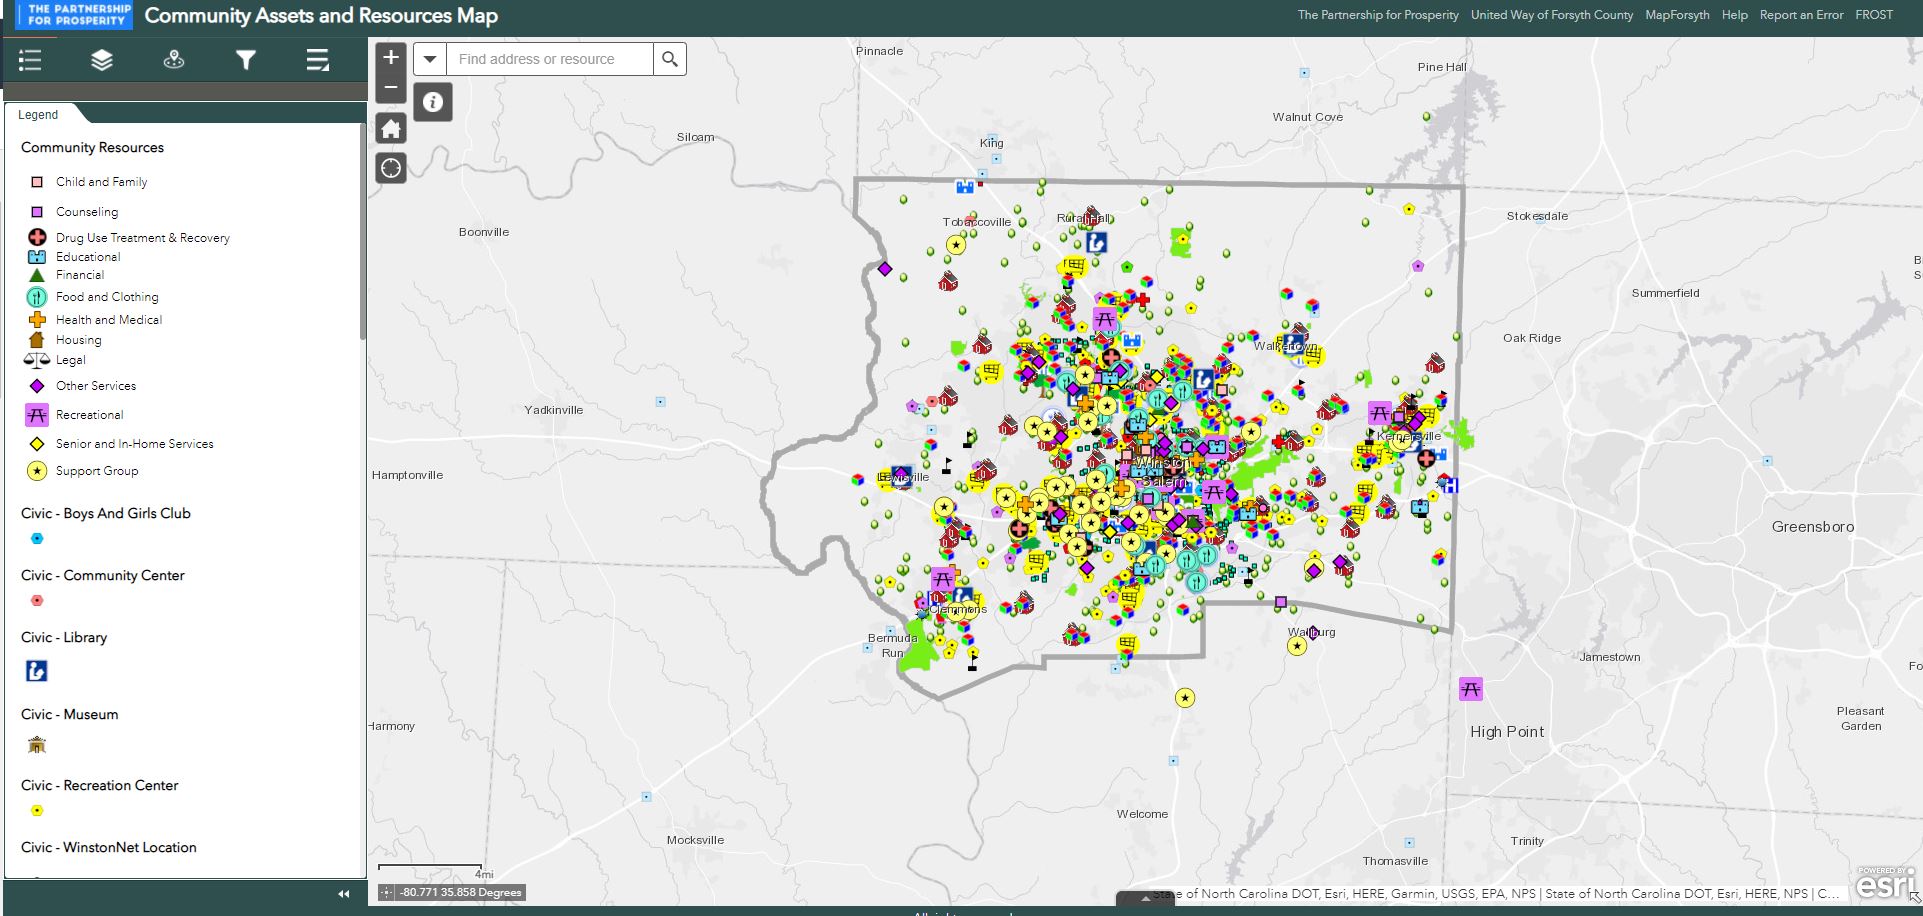This screenshot has height=916, width=1923.
Task: Open the Help menu item
Action: [x=1734, y=15]
